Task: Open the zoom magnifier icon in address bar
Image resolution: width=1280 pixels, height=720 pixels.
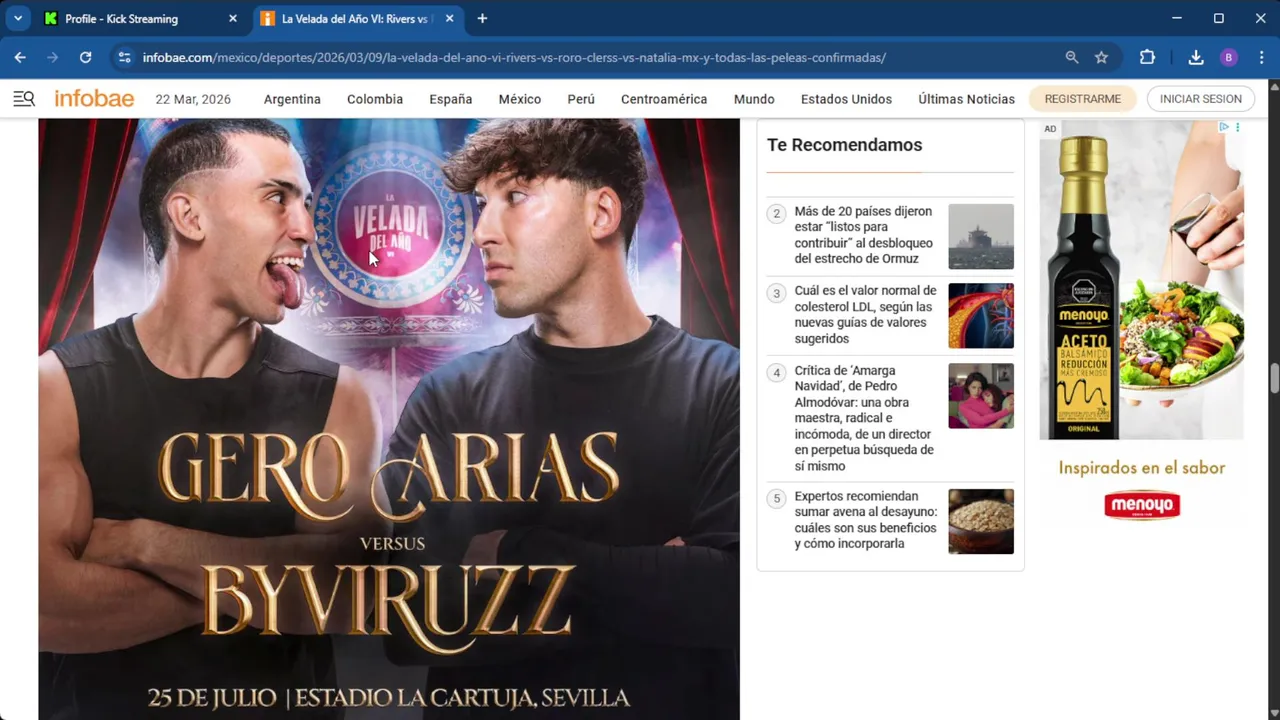Action: click(x=1072, y=58)
